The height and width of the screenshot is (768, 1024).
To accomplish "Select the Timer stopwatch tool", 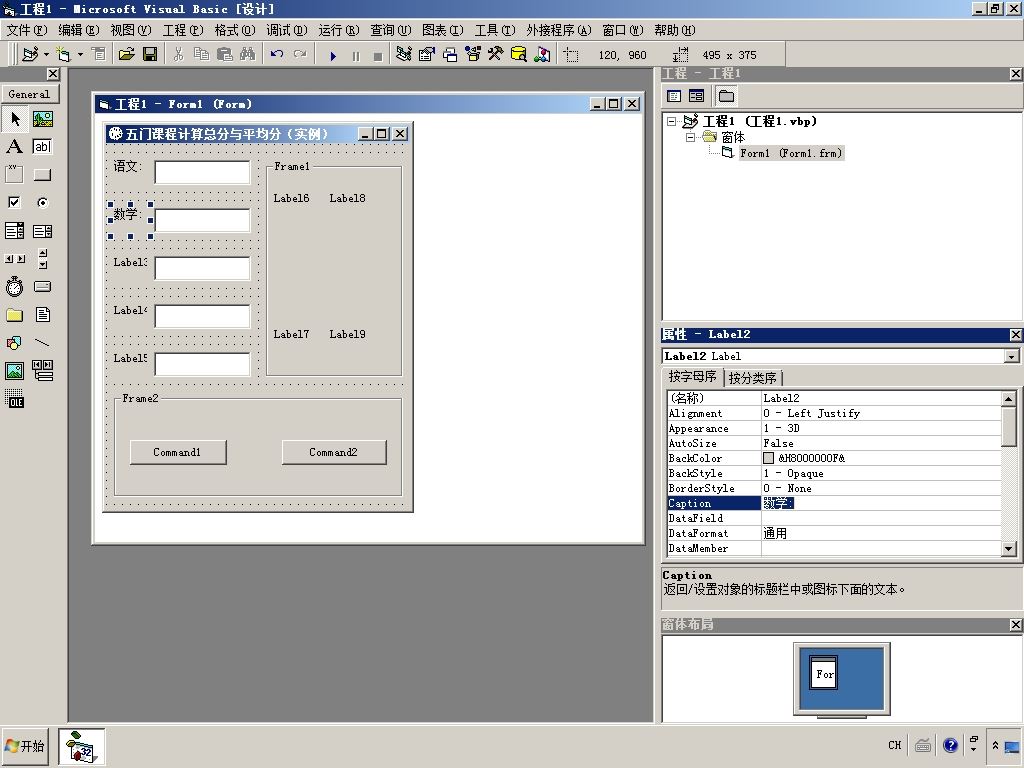I will click(x=14, y=286).
